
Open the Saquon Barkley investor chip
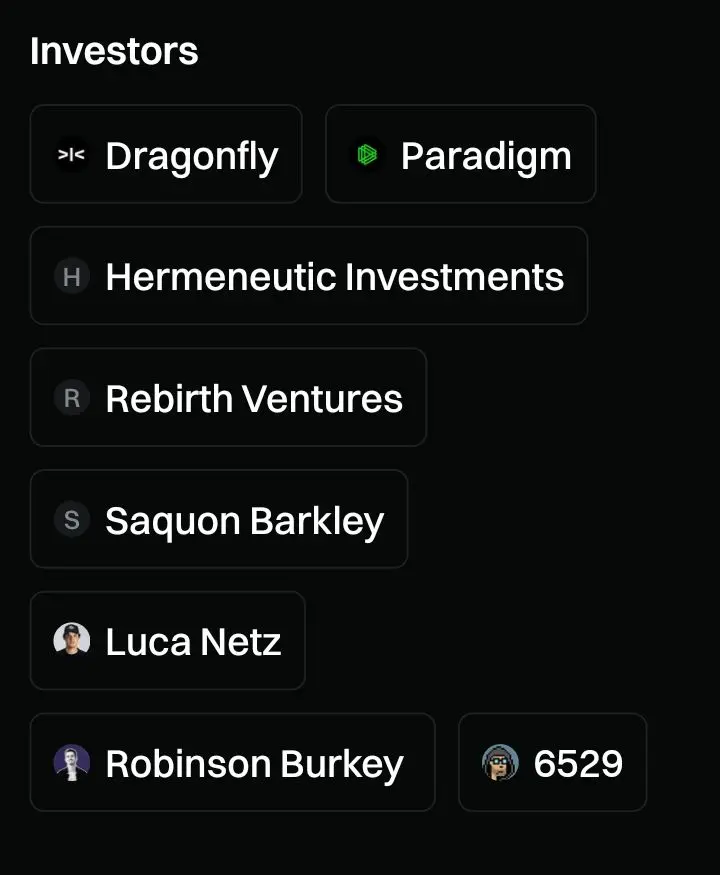[219, 520]
